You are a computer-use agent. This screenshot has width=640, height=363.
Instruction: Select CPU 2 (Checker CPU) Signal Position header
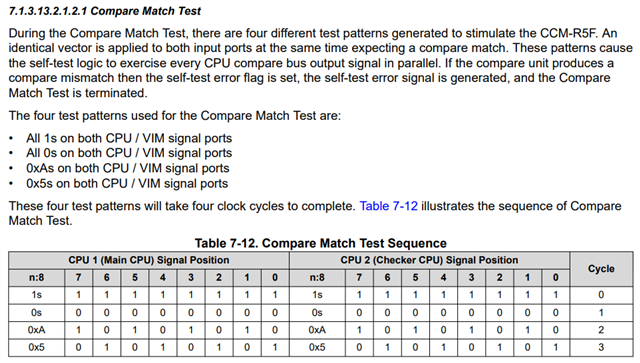click(x=429, y=260)
